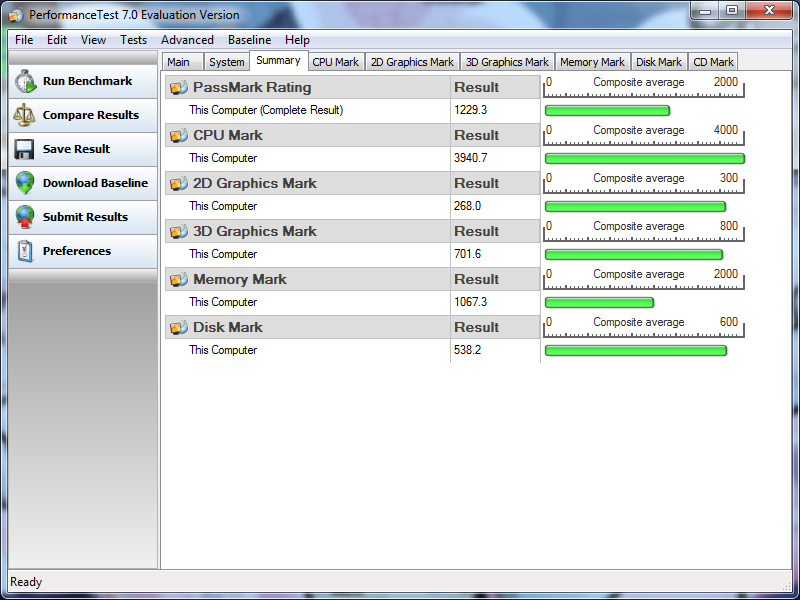The height and width of the screenshot is (600, 800).
Task: Switch to the CPU Mark tab
Action: (336, 62)
